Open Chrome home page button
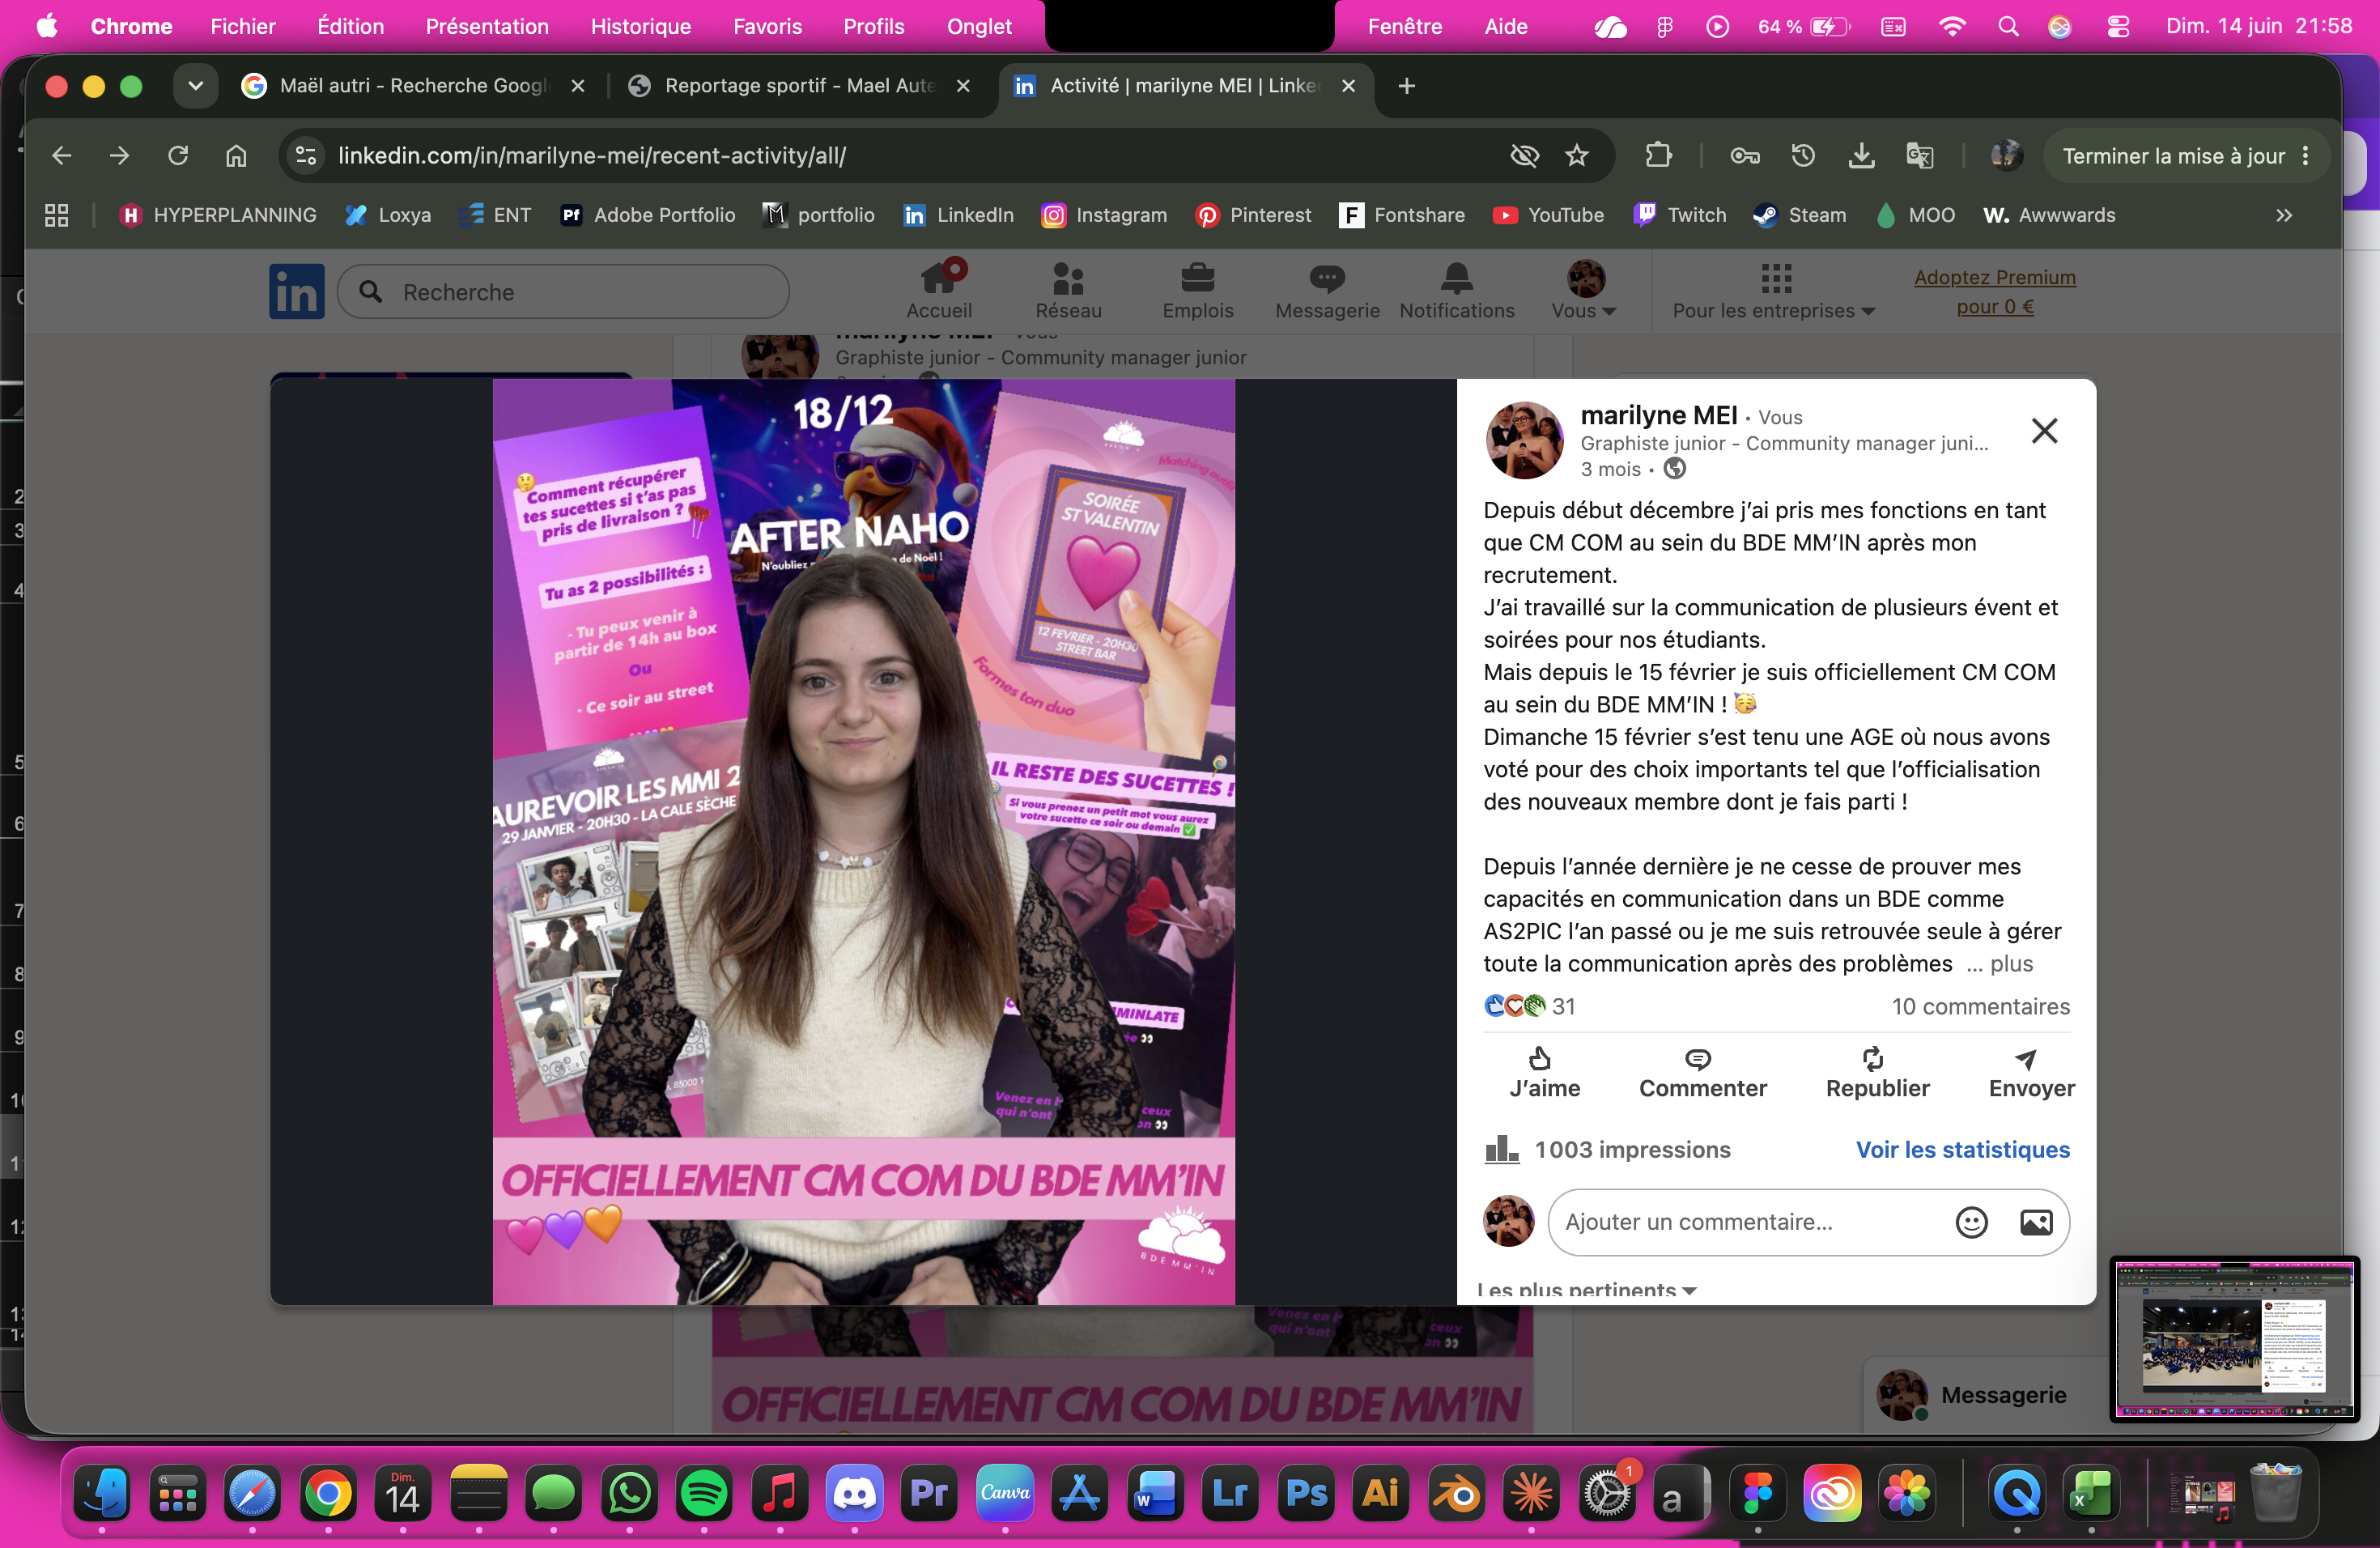 236,155
